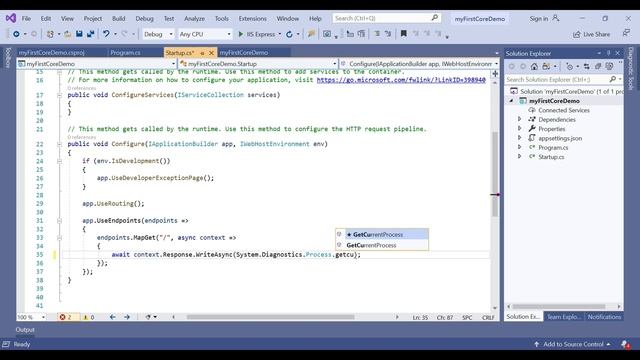Click the Home icon in Solution Explorer

(534, 66)
